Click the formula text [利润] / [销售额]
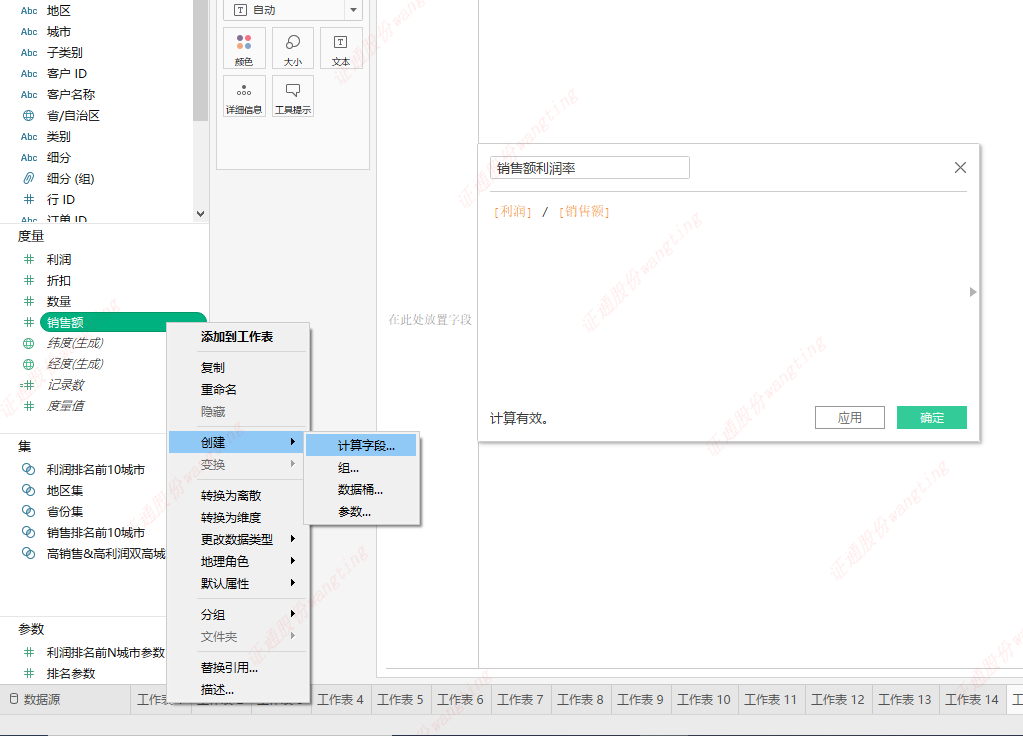 point(552,211)
